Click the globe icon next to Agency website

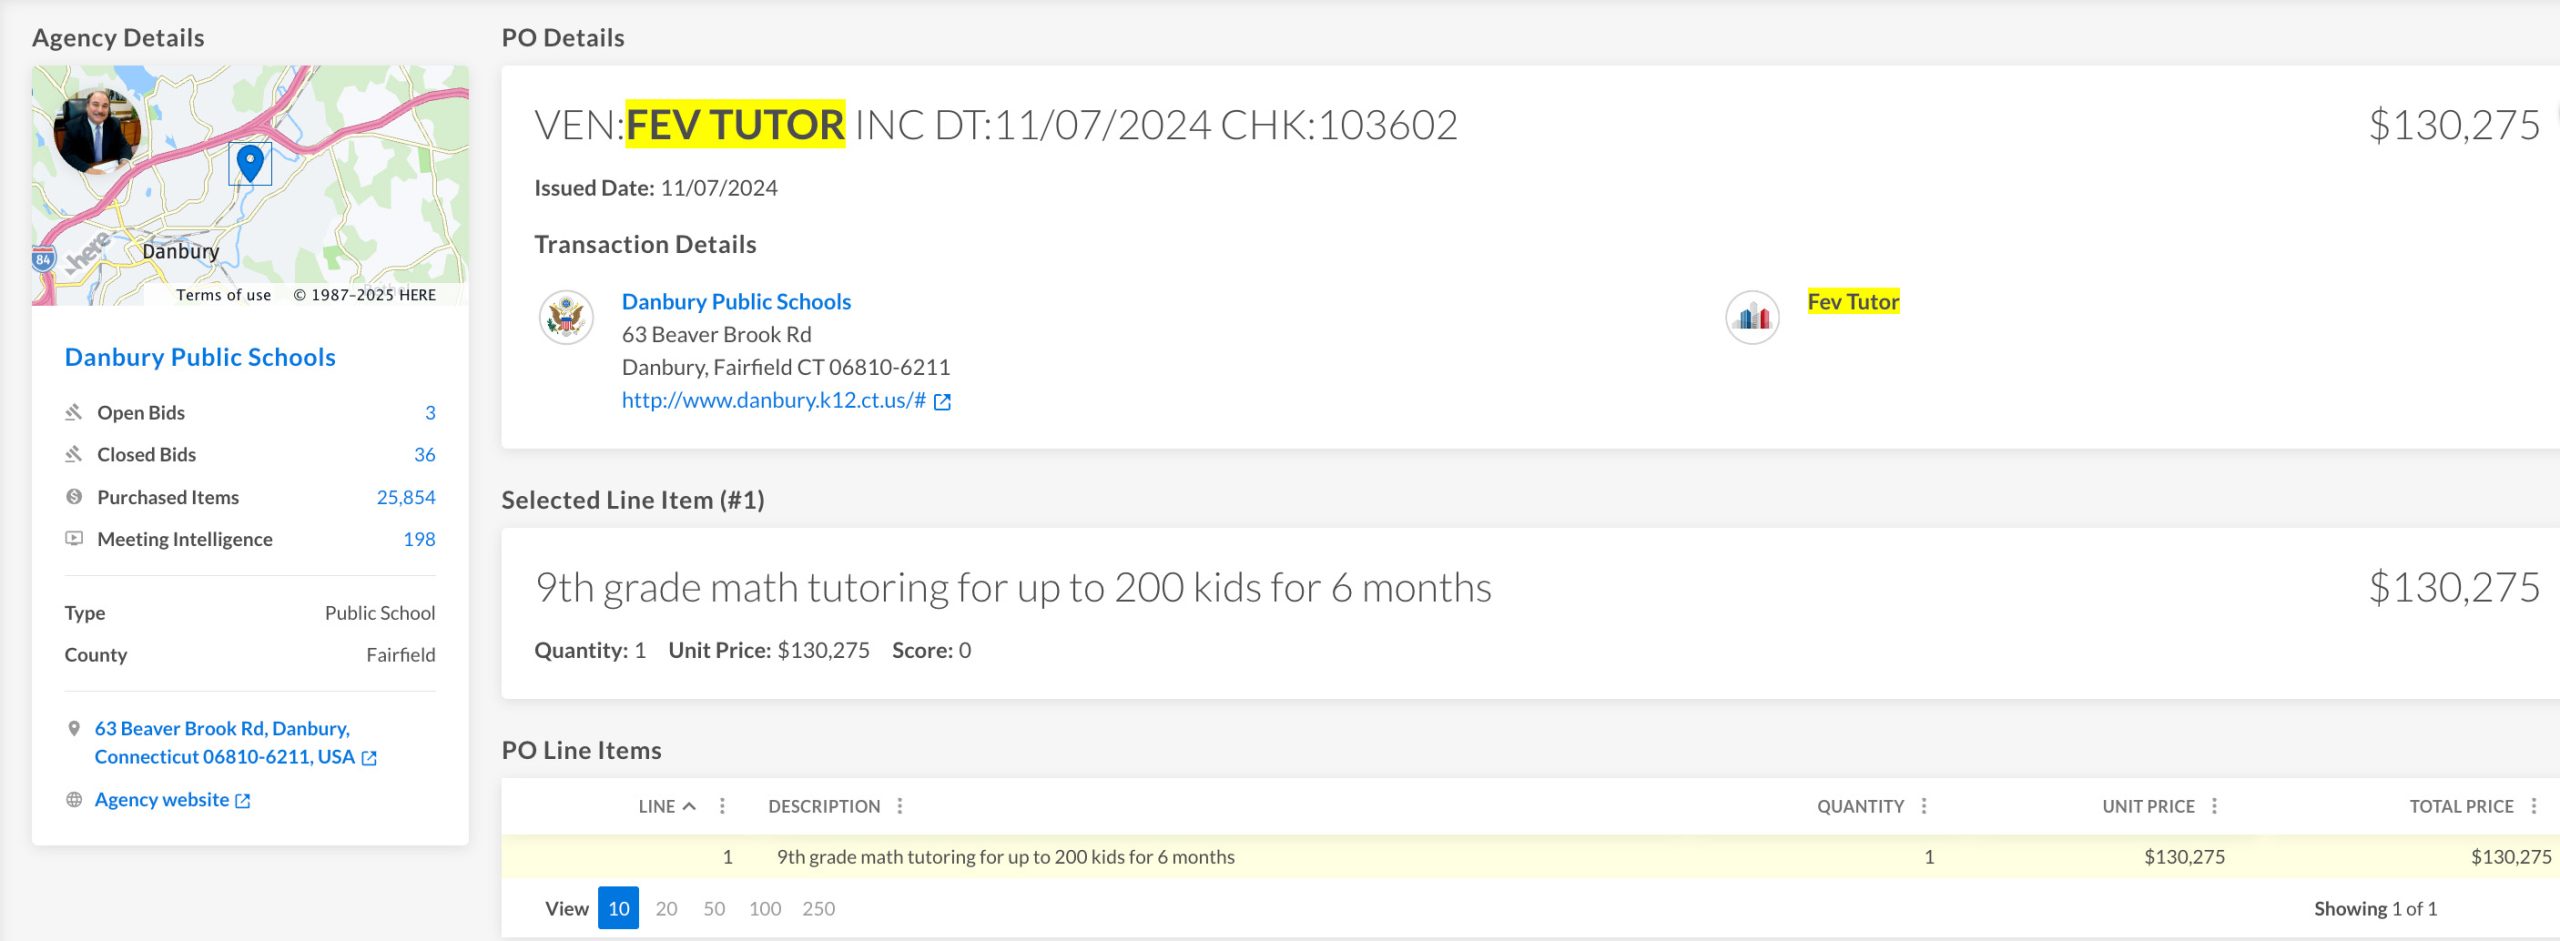(x=74, y=800)
